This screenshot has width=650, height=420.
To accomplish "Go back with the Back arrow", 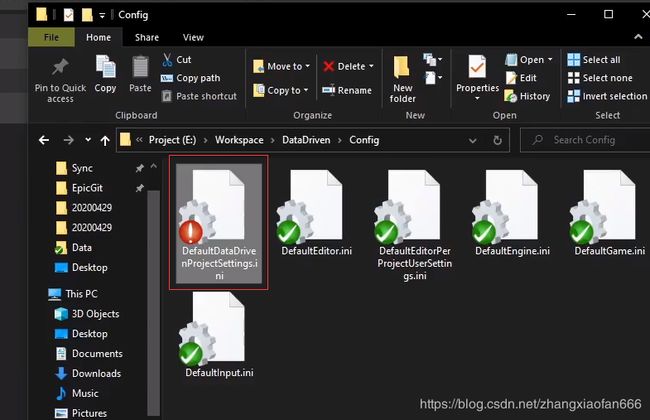I will tap(44, 140).
